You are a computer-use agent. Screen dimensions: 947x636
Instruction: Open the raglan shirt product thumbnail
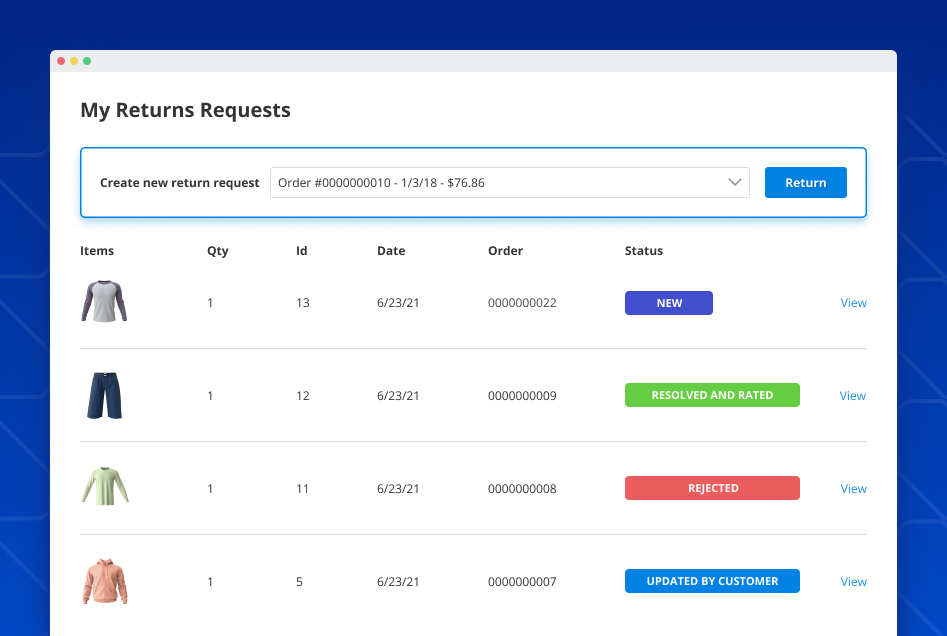point(104,302)
